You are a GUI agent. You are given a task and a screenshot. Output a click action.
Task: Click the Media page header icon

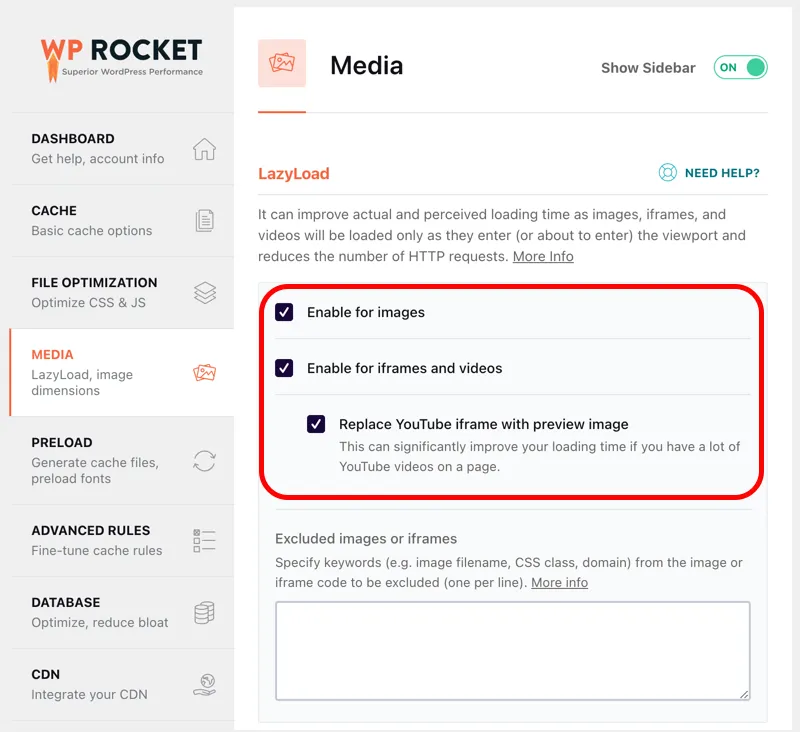[281, 62]
